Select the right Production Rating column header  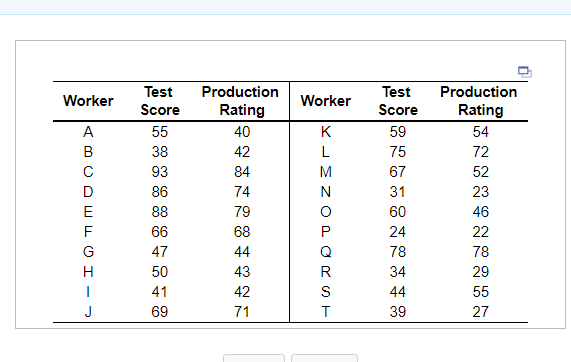[x=479, y=101]
